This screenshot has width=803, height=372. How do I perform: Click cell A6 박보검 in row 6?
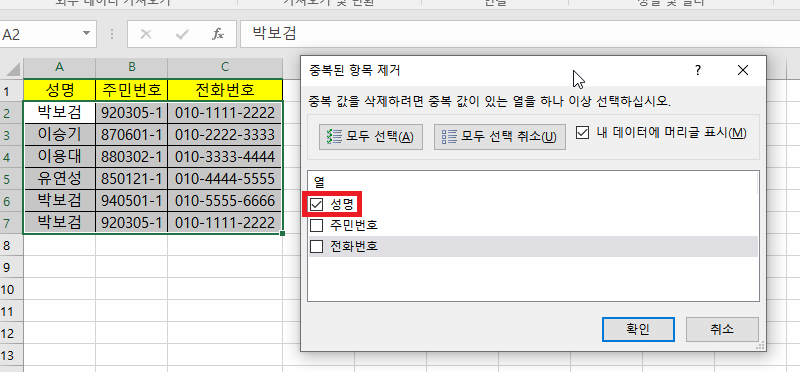[x=59, y=200]
